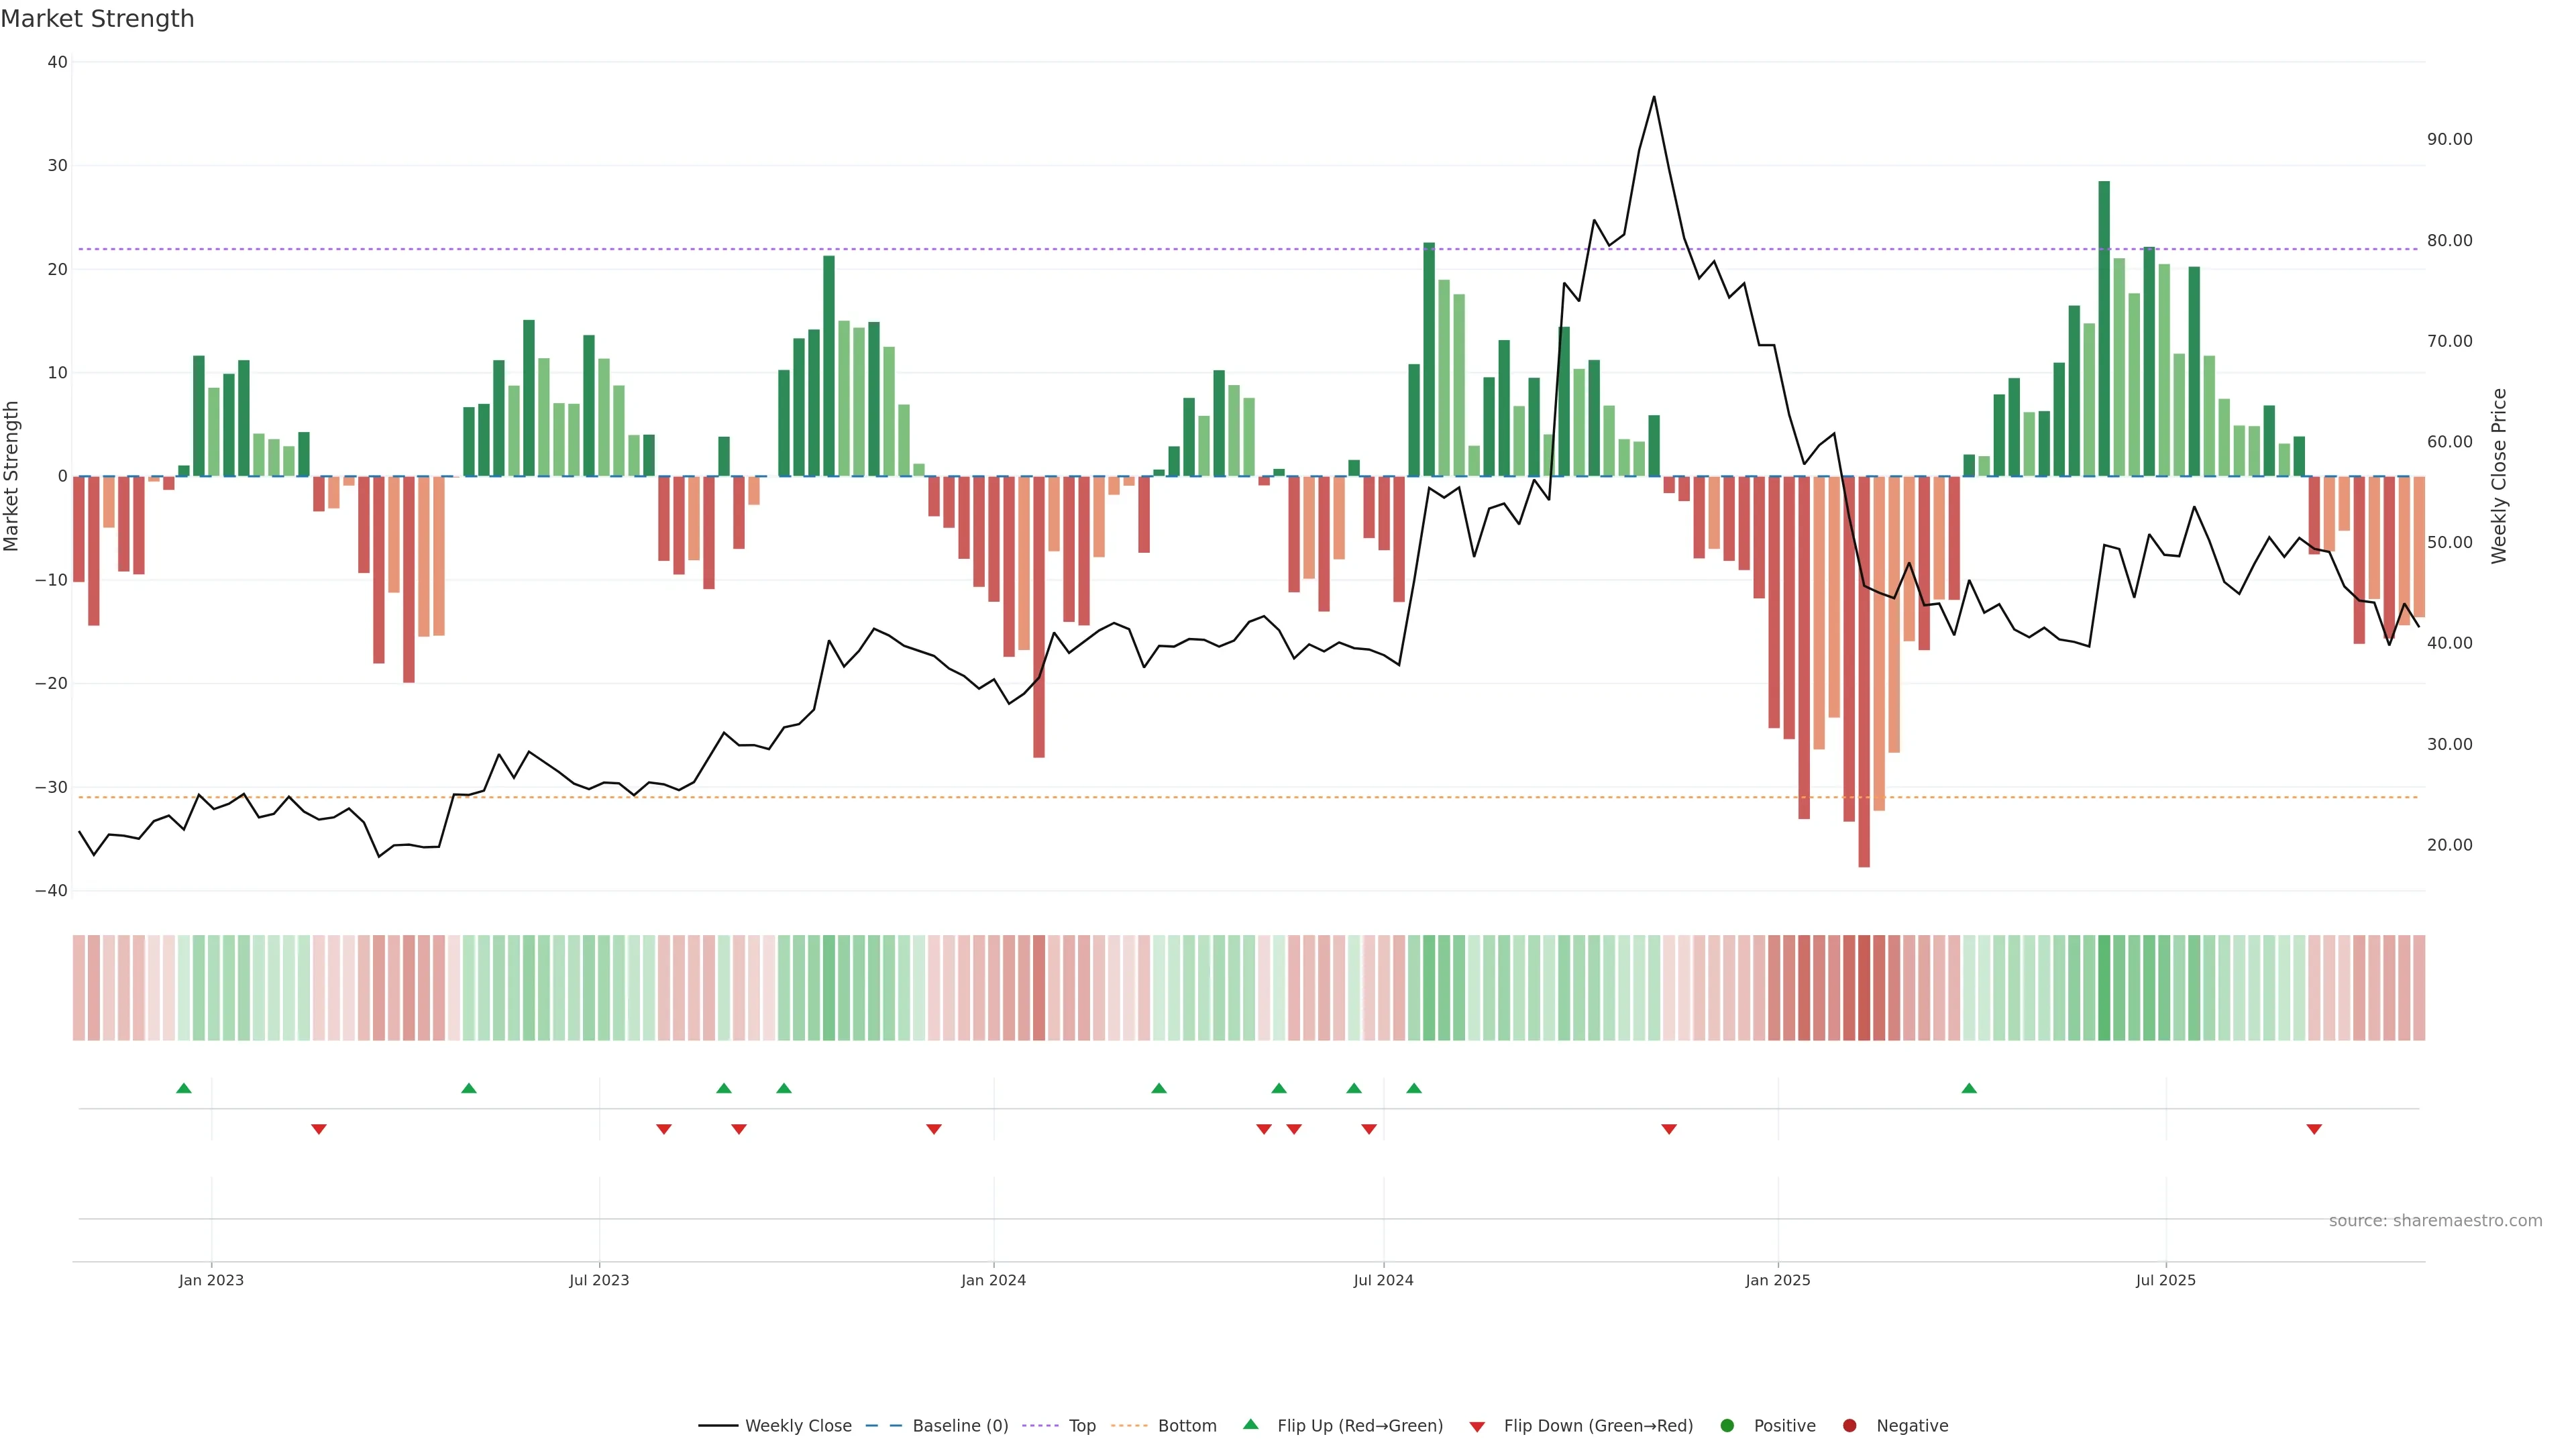
Task: Click the tallest green bar near June 2025
Action: pos(2104,330)
